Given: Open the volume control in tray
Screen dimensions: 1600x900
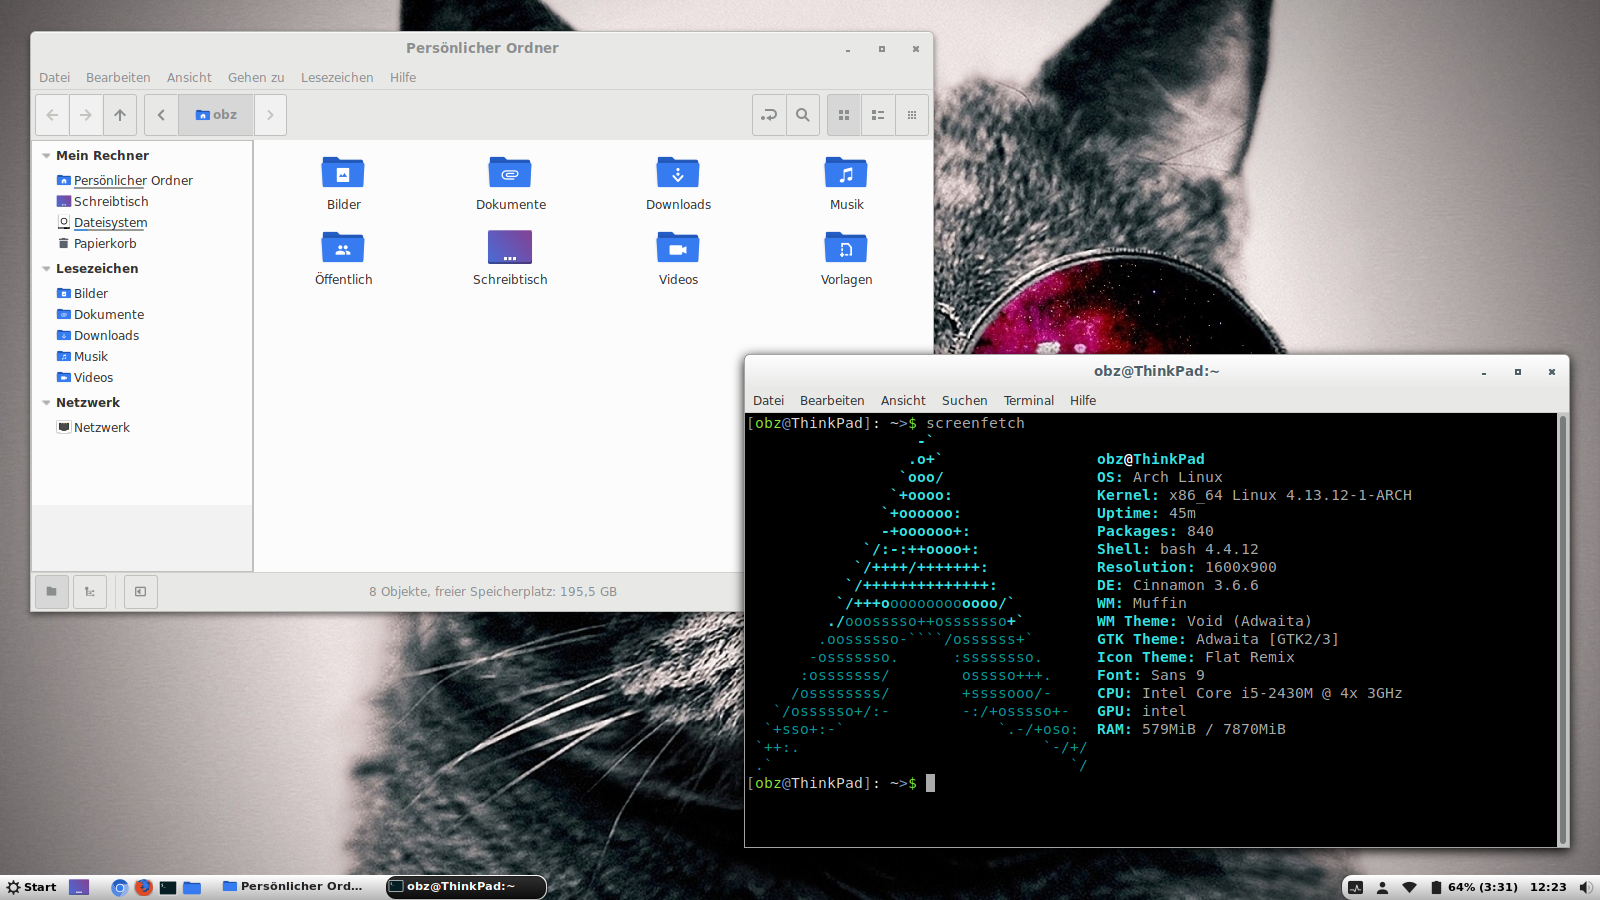Looking at the screenshot, I should (1585, 887).
